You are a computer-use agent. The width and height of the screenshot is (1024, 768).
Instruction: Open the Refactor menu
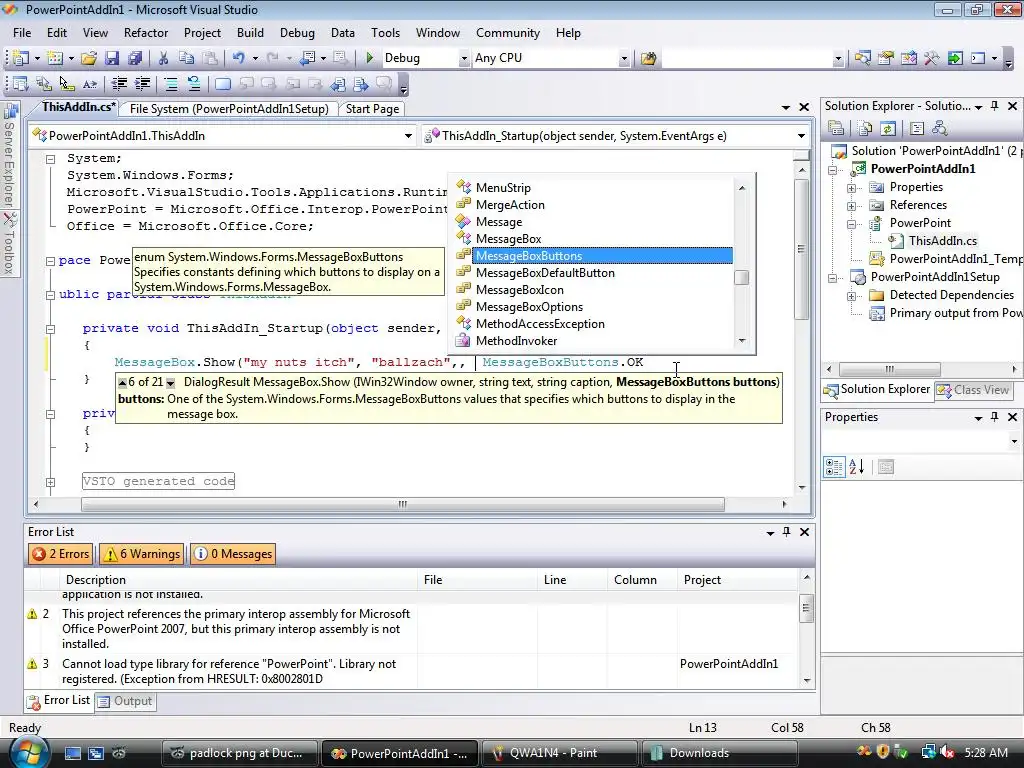146,33
